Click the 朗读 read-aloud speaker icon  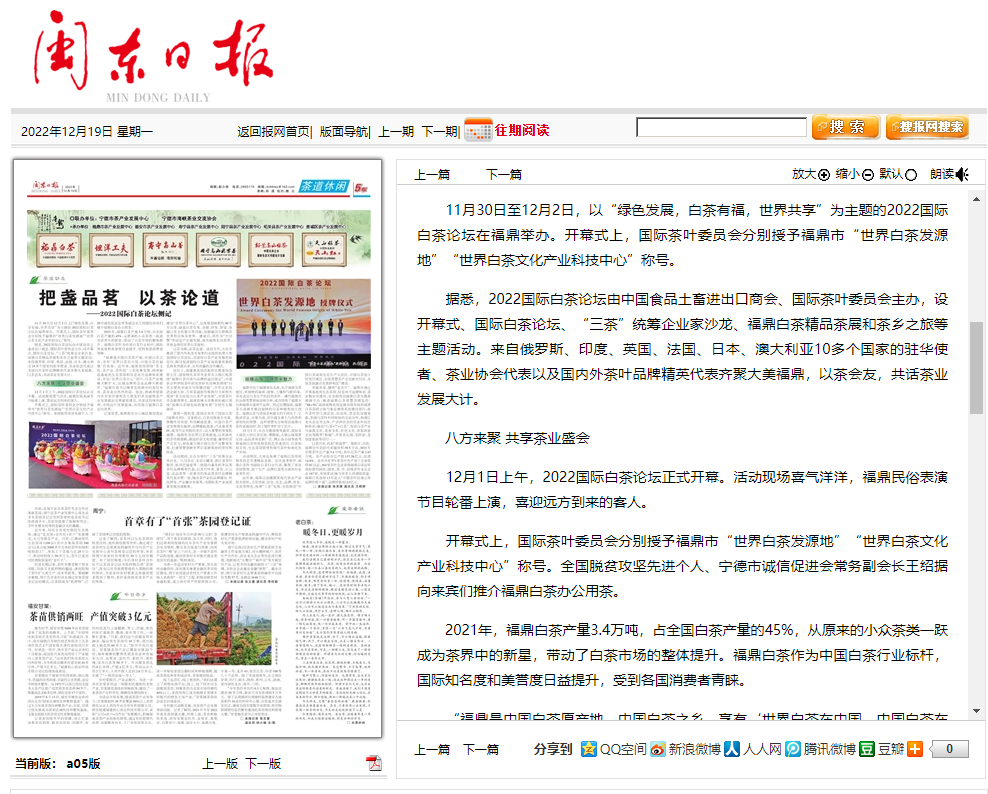click(962, 174)
